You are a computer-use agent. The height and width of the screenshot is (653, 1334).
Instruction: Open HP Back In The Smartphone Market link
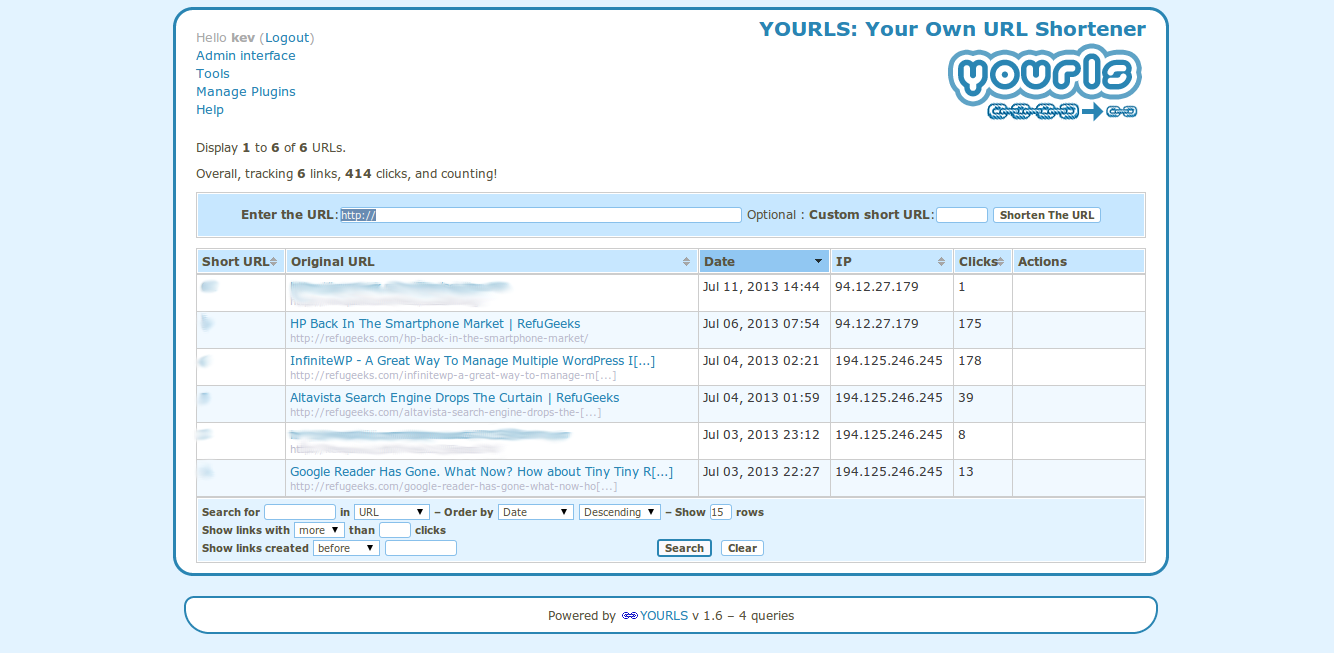[x=435, y=324]
